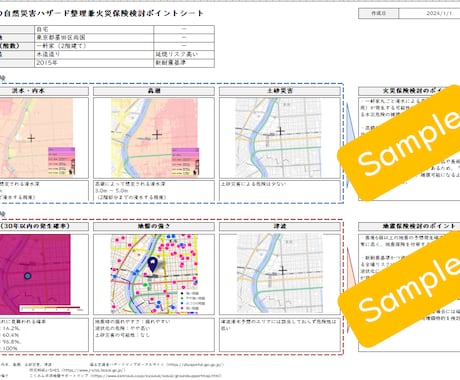Select the 自宅 cell
This screenshot has height=380, width=460.
[94, 29]
